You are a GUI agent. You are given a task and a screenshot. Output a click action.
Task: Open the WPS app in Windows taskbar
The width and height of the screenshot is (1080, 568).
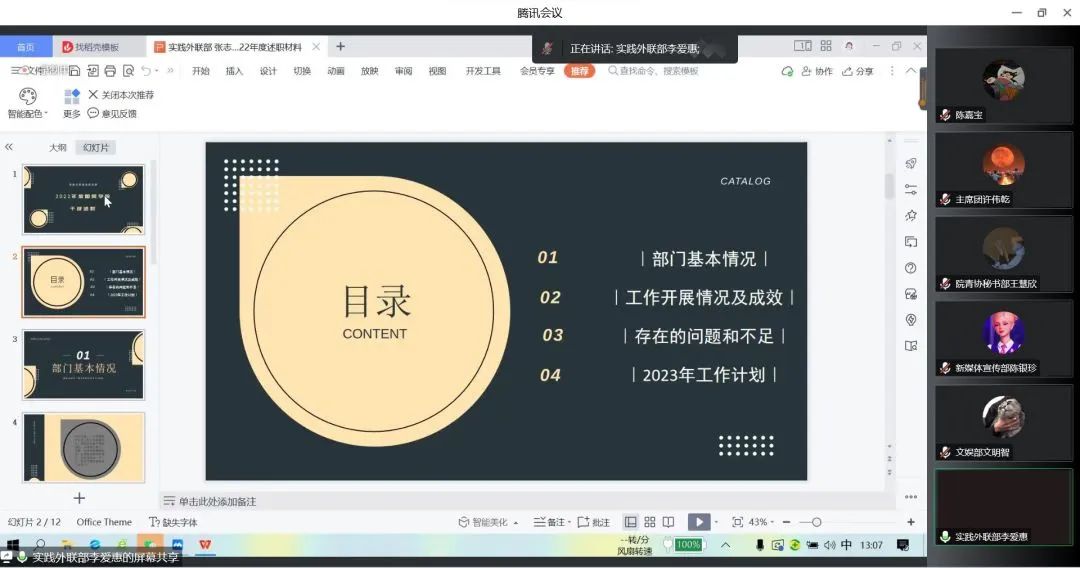click(x=205, y=545)
